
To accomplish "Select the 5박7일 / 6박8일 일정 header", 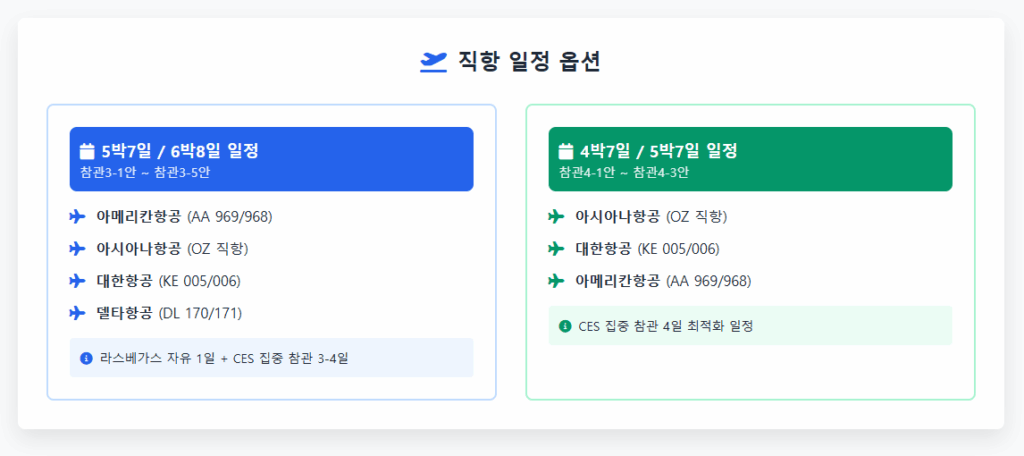I will tap(272, 159).
